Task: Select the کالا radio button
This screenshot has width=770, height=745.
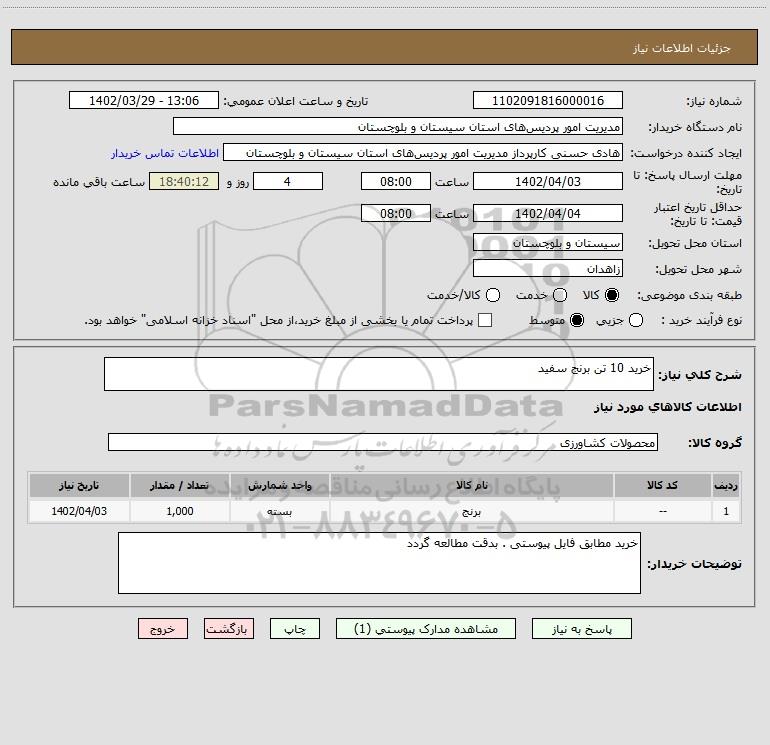Action: 612,295
